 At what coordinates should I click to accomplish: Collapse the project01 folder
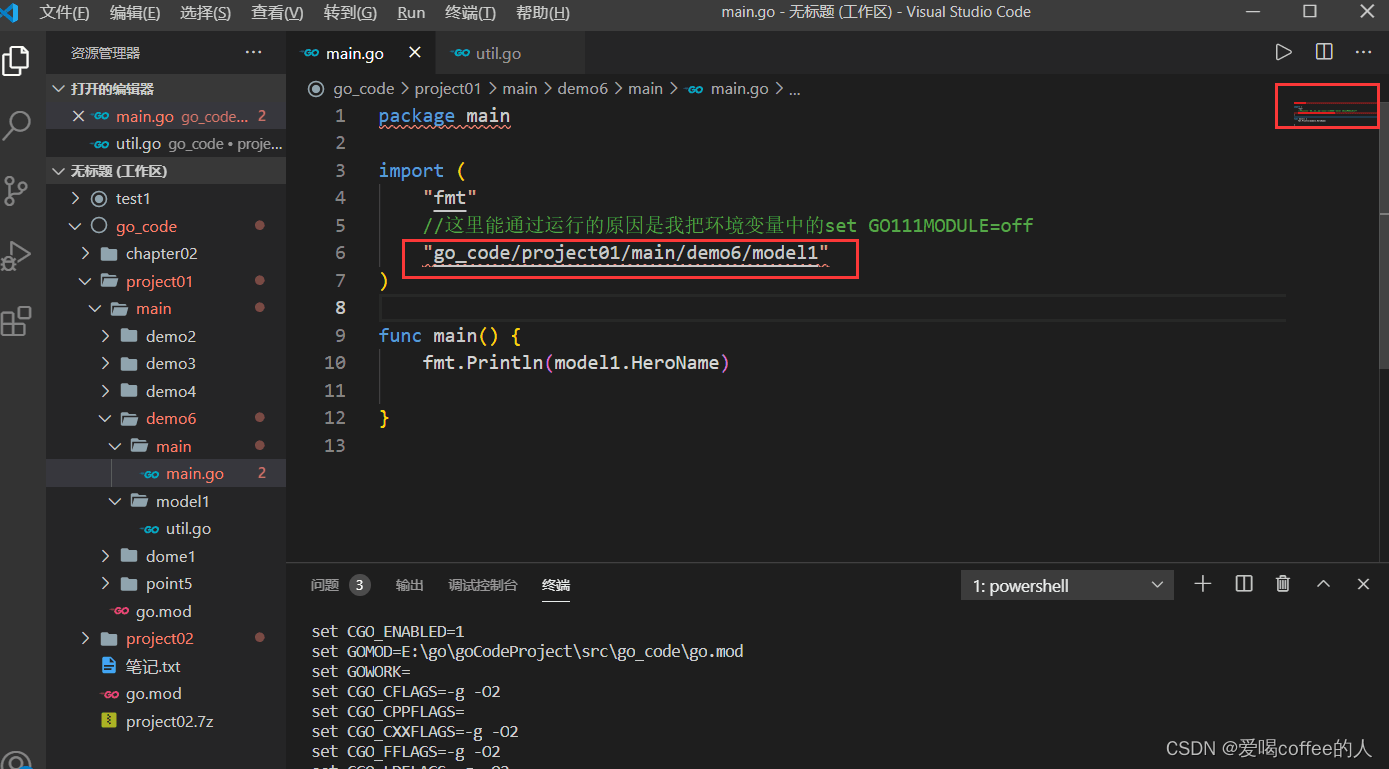pyautogui.click(x=166, y=281)
